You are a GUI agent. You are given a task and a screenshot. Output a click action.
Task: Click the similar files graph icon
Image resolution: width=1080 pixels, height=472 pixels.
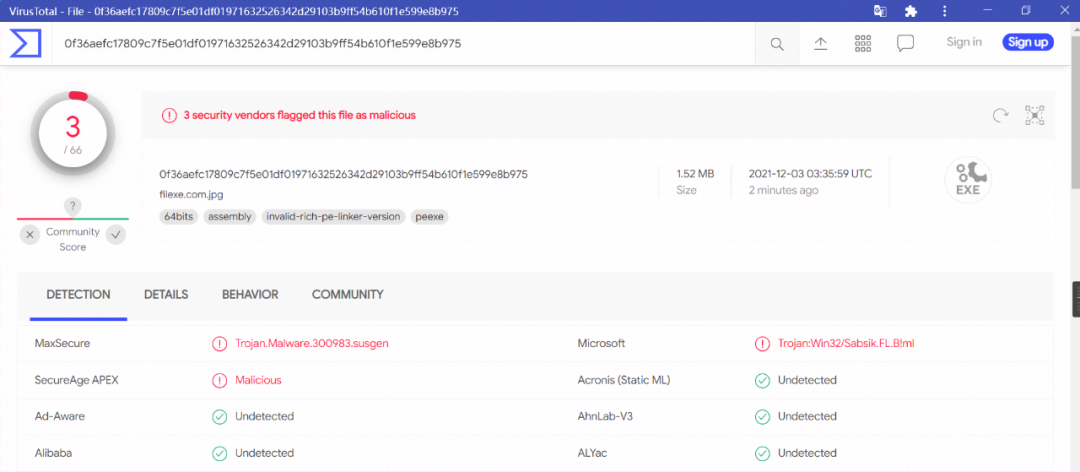(x=1035, y=115)
